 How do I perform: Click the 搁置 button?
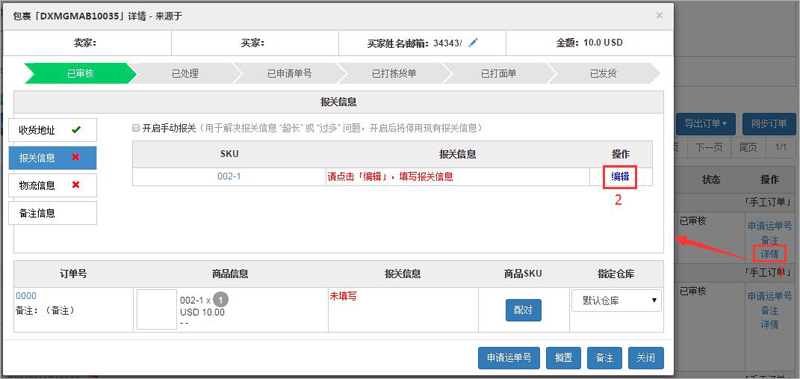563,358
